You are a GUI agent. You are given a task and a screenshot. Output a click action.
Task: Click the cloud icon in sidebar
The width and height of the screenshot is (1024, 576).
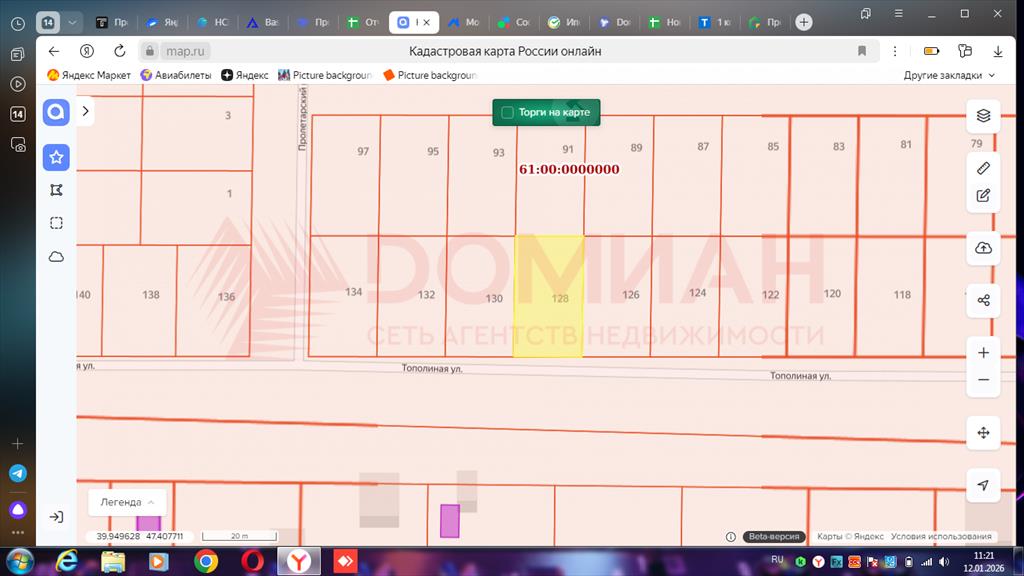click(x=57, y=257)
